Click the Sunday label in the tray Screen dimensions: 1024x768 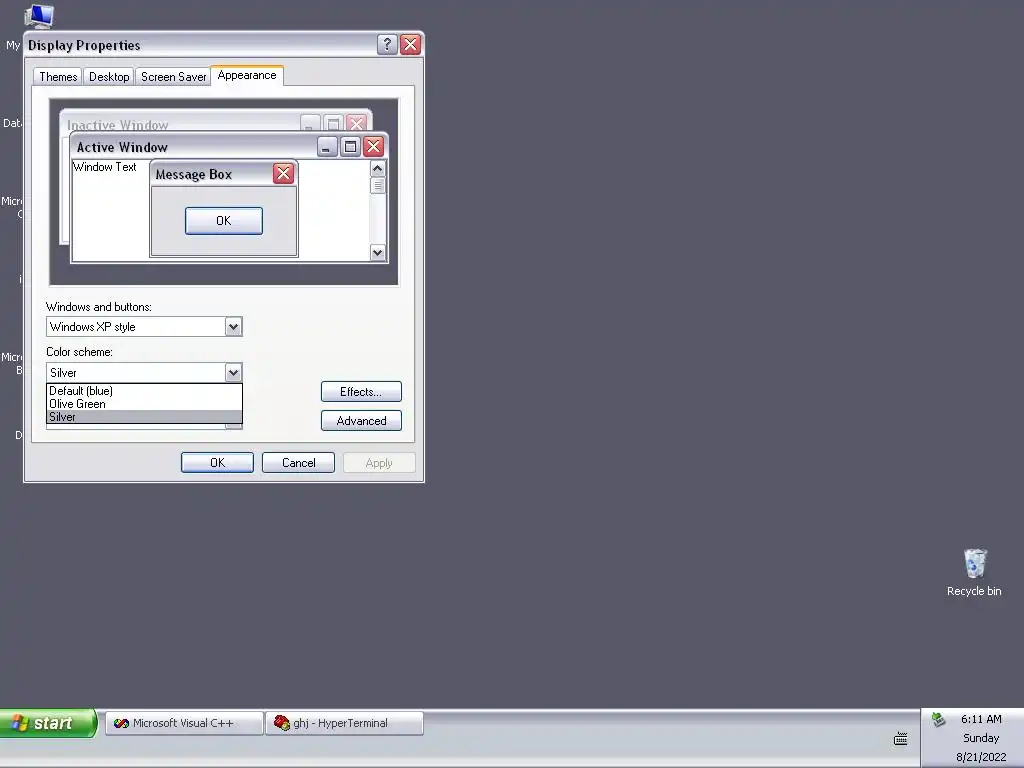point(981,738)
